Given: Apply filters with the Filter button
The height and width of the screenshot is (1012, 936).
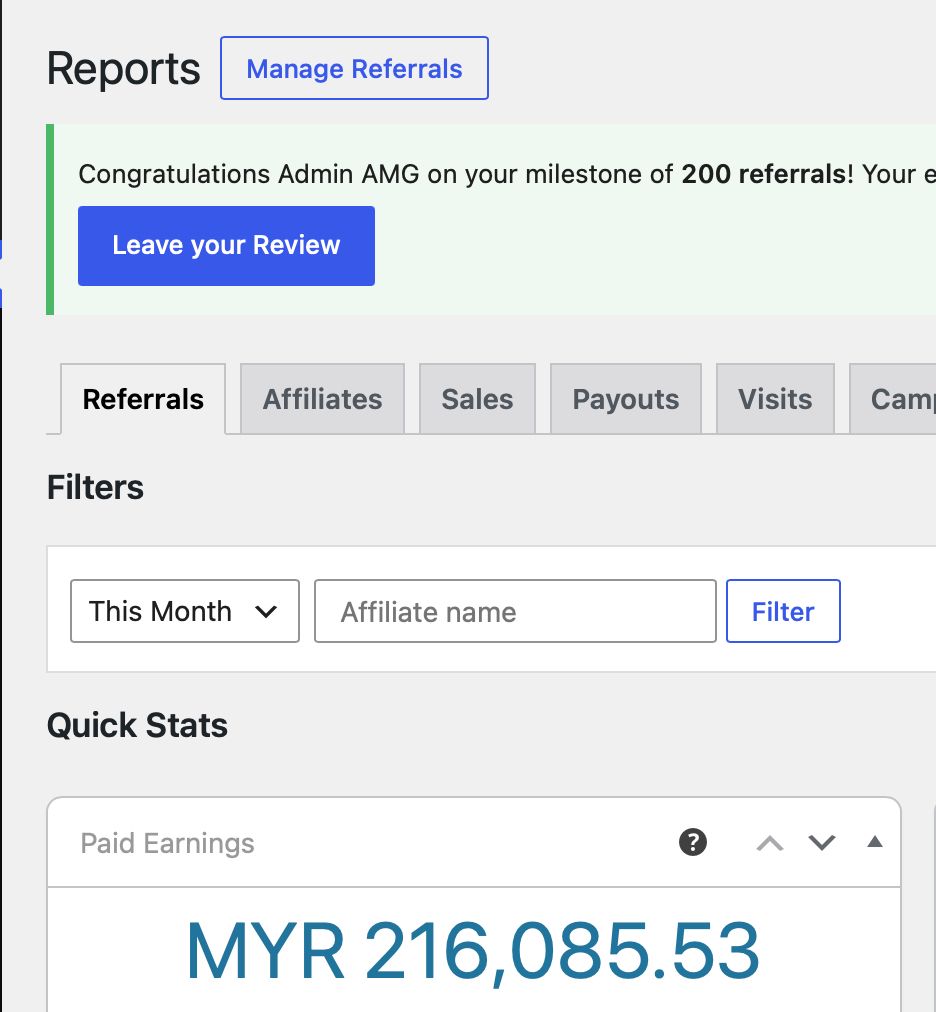Looking at the screenshot, I should (783, 611).
